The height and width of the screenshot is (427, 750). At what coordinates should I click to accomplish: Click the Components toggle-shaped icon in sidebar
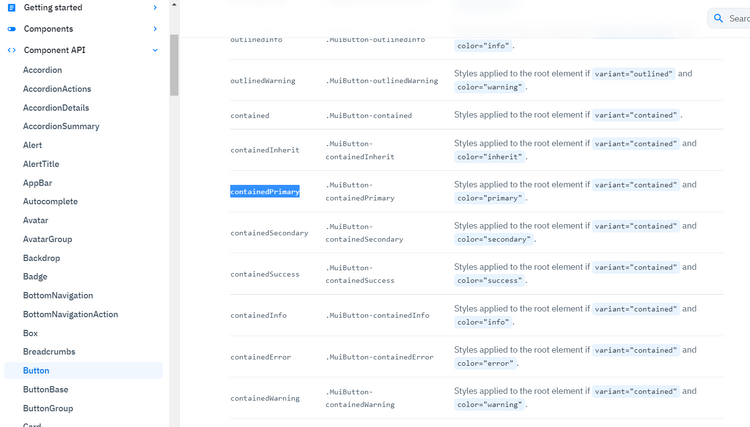point(12,29)
